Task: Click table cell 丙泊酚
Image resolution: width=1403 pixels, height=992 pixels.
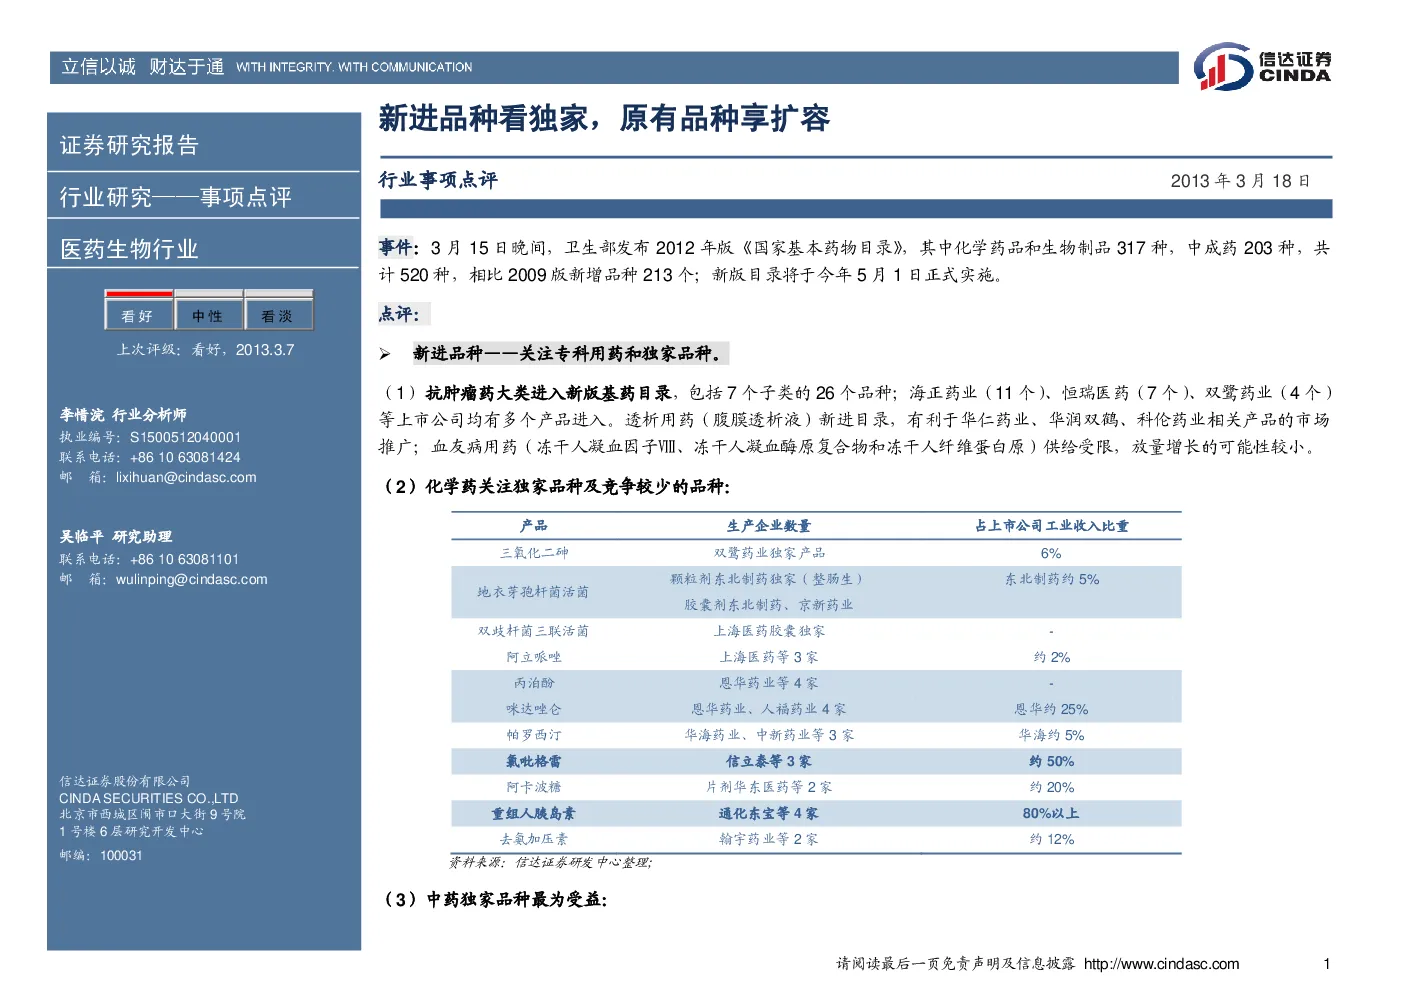Action: point(534,683)
